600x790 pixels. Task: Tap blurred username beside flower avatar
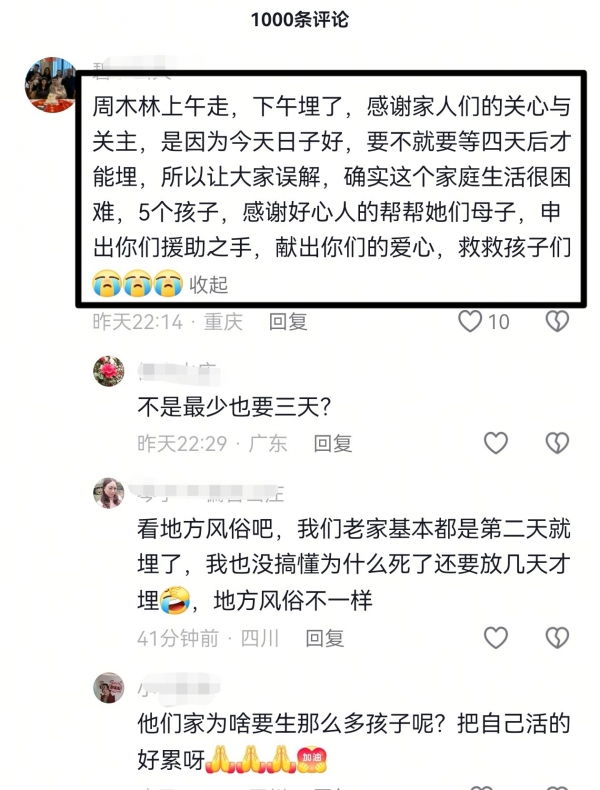click(x=179, y=373)
